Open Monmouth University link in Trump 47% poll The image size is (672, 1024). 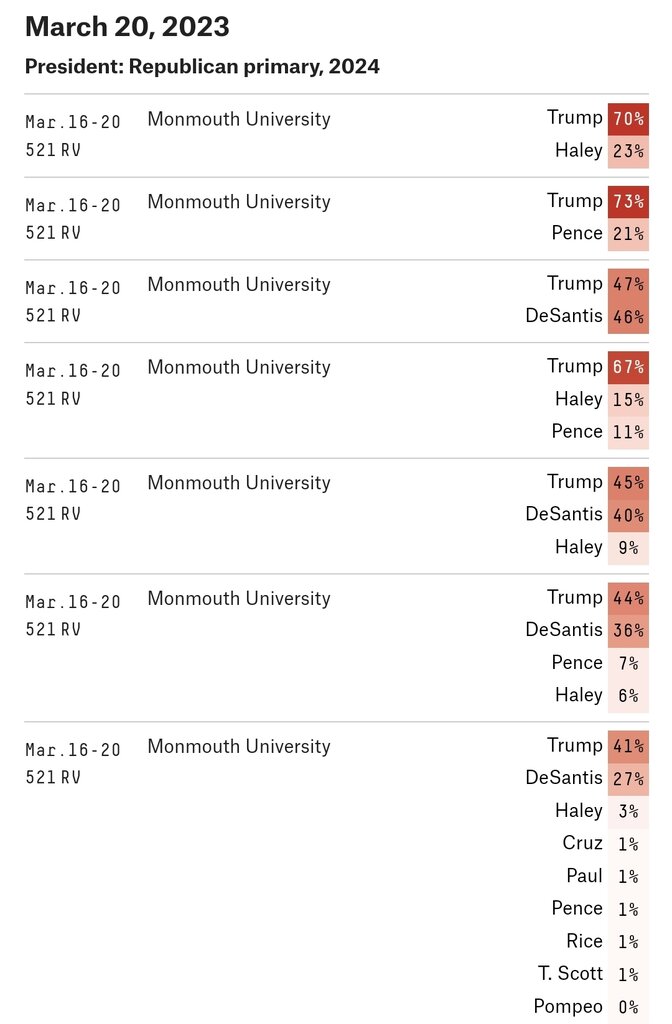[238, 284]
